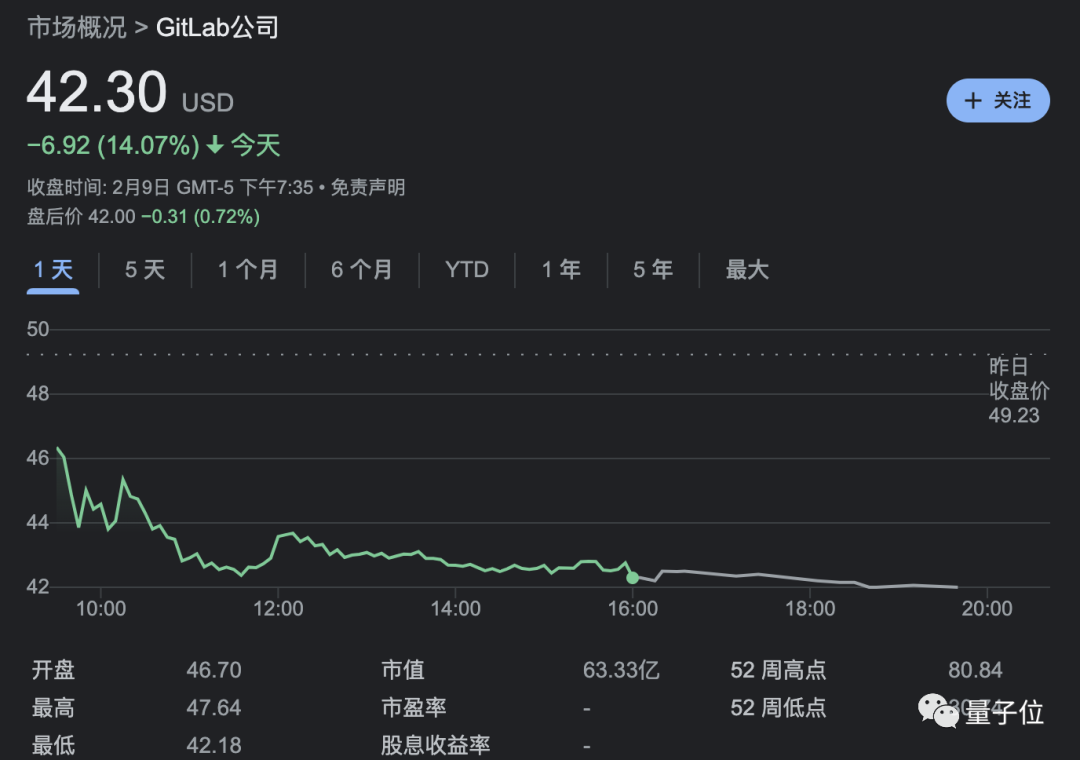Open the 6个月 time range
1080x760 pixels.
click(360, 269)
